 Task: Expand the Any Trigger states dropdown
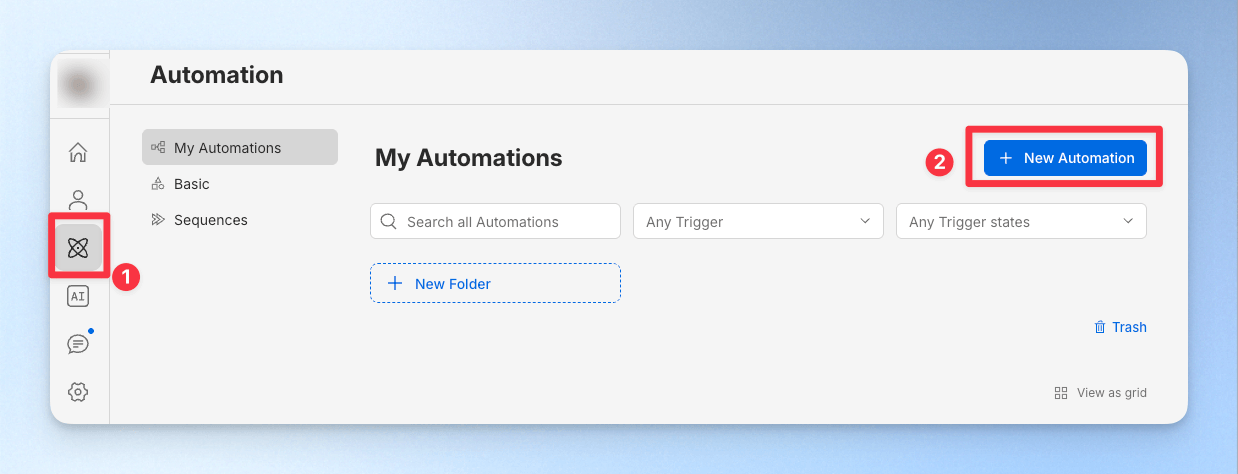(1021, 222)
